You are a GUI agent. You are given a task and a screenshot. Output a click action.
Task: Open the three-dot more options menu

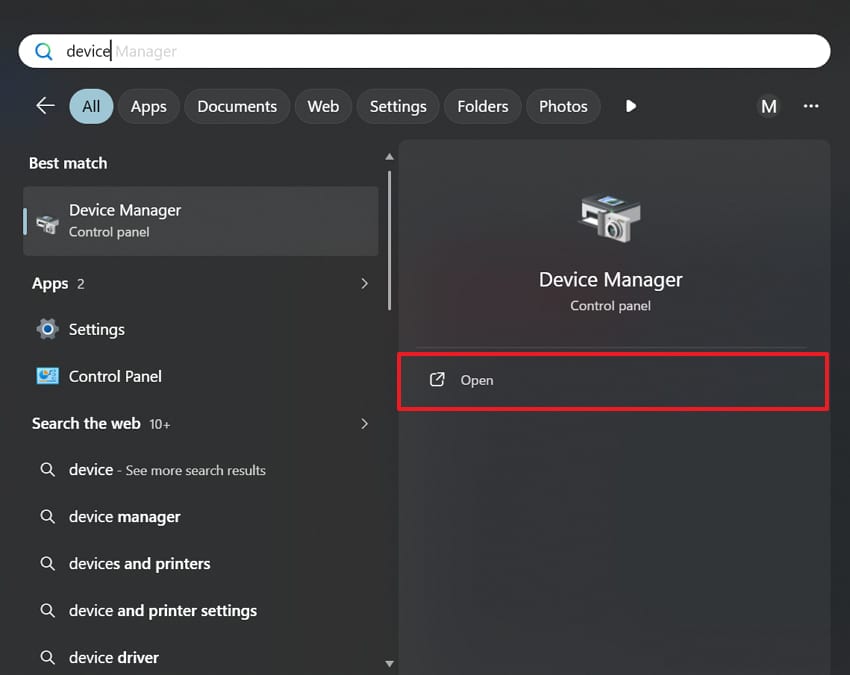(811, 106)
